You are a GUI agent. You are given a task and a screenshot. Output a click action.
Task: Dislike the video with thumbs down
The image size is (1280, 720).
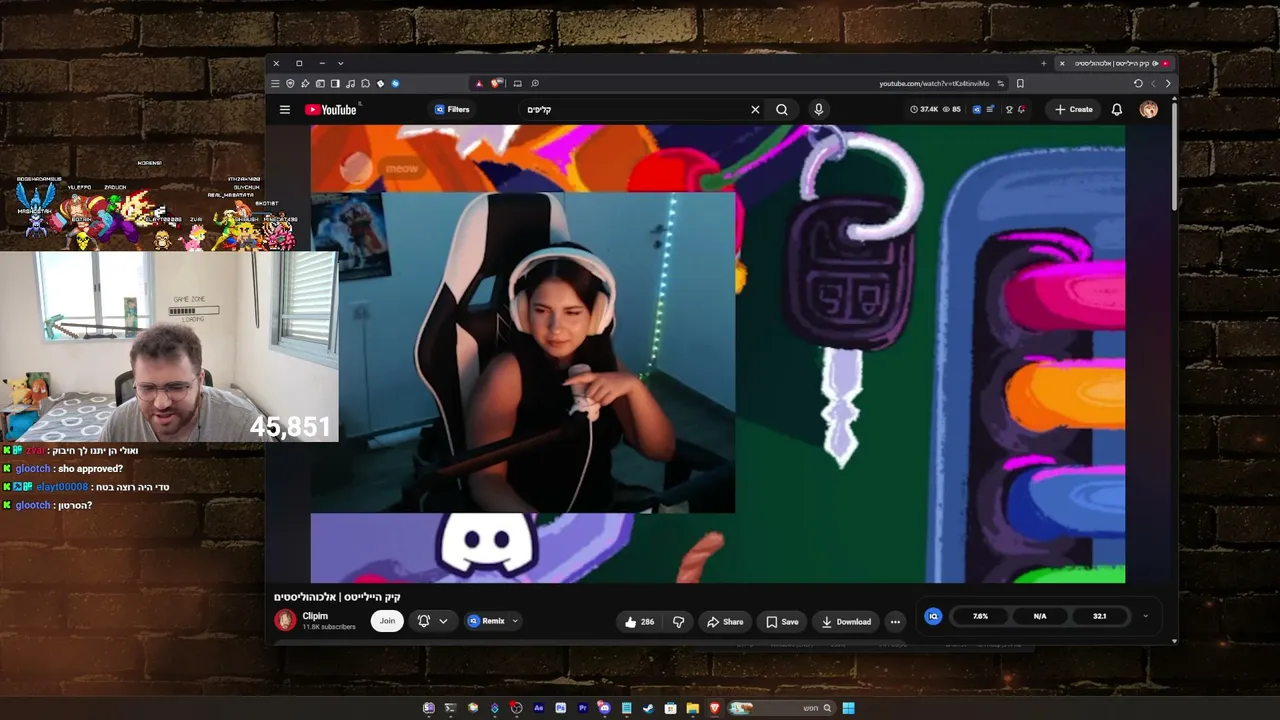coord(678,622)
